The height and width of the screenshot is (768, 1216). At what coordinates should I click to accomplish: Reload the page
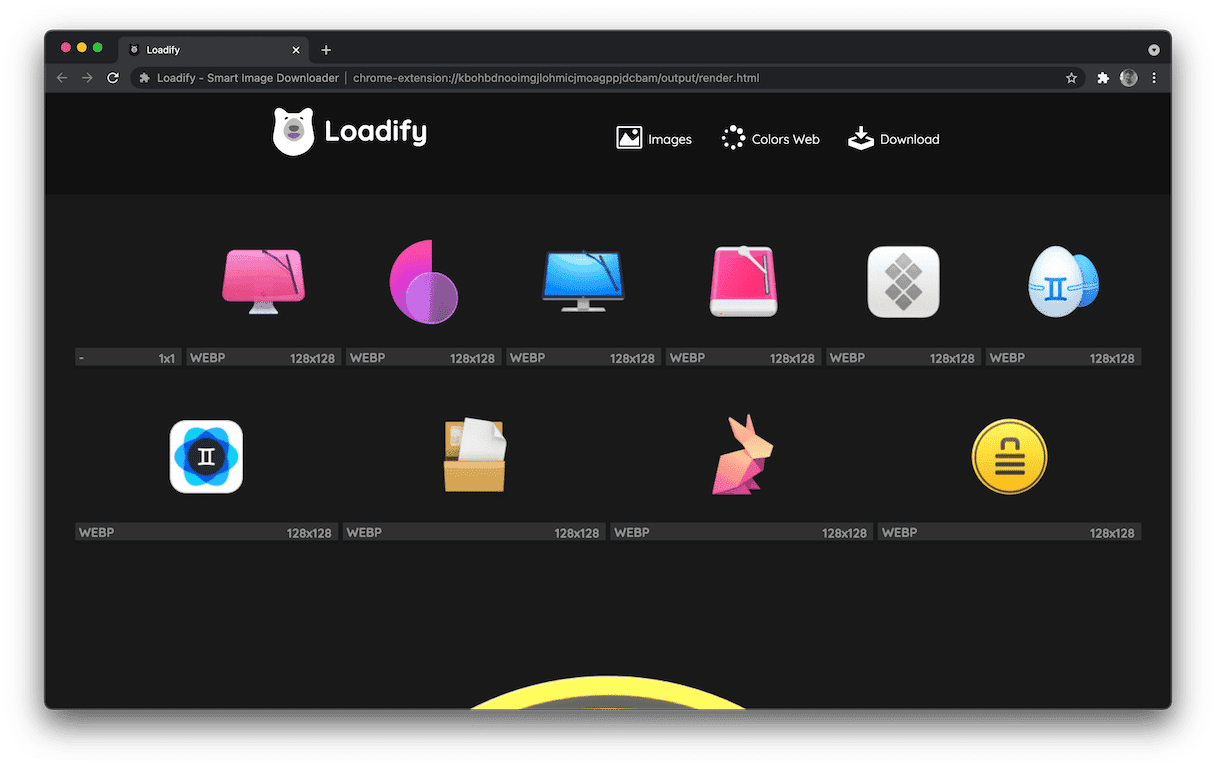[113, 77]
